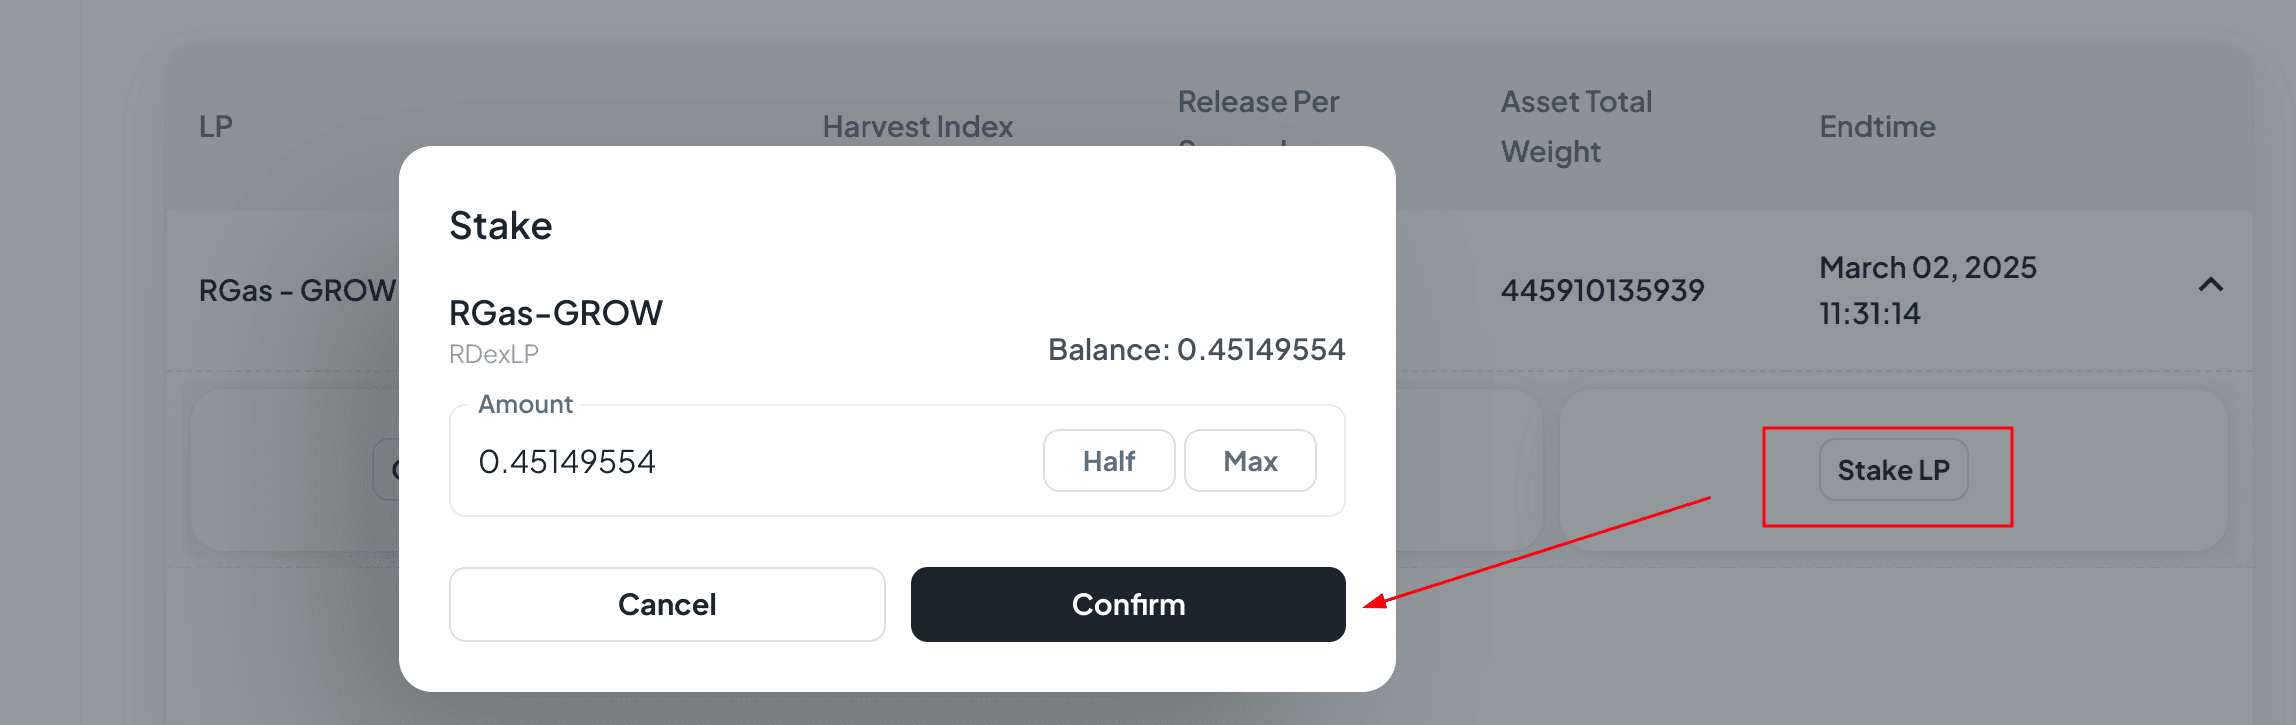This screenshot has height=725, width=2296.
Task: Set amount to Half of balance
Action: point(1109,461)
